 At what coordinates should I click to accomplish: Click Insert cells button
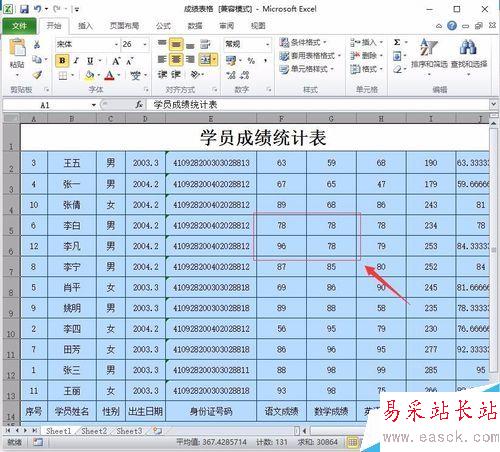[x=366, y=42]
